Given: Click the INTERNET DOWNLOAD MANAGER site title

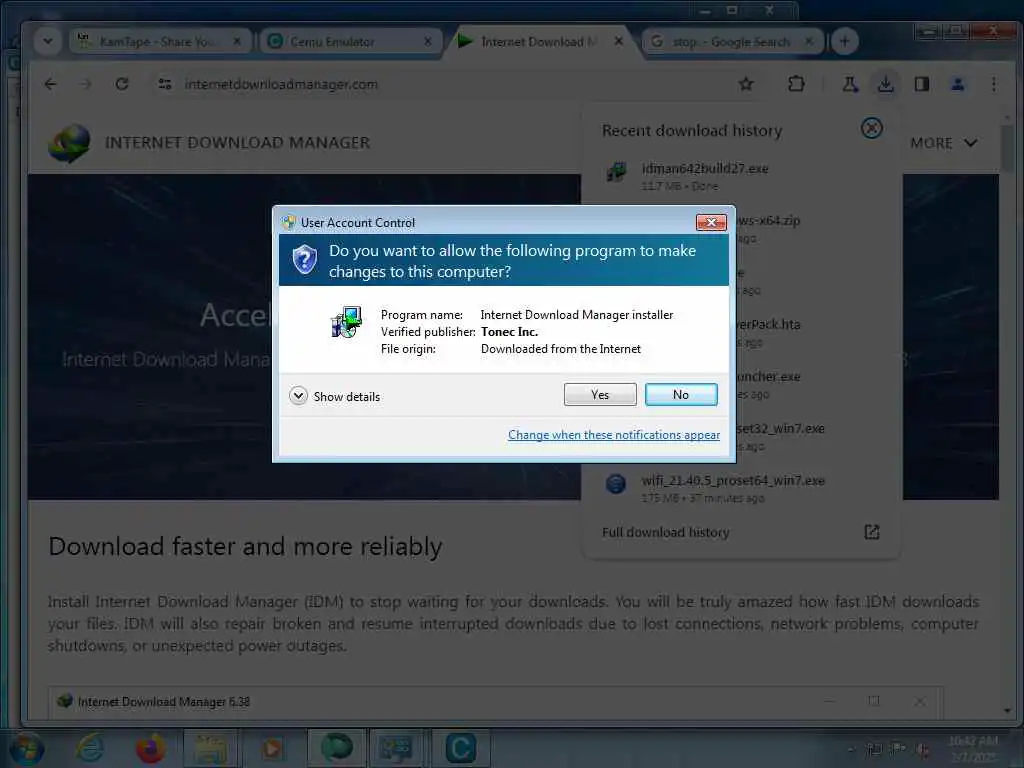Looking at the screenshot, I should (238, 142).
